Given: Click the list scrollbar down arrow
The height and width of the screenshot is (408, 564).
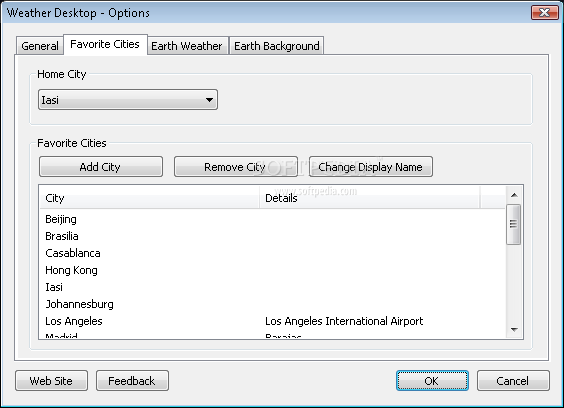Looking at the screenshot, I should click(x=514, y=330).
